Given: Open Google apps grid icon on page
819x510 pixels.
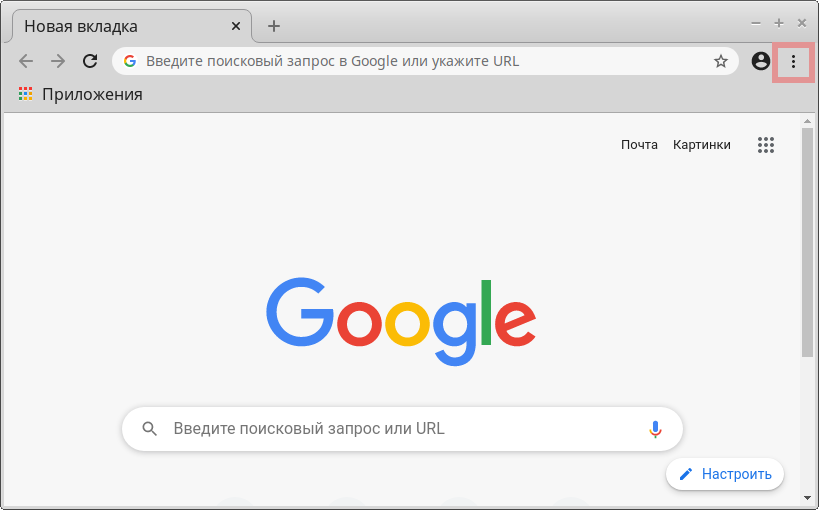Looking at the screenshot, I should pos(766,145).
